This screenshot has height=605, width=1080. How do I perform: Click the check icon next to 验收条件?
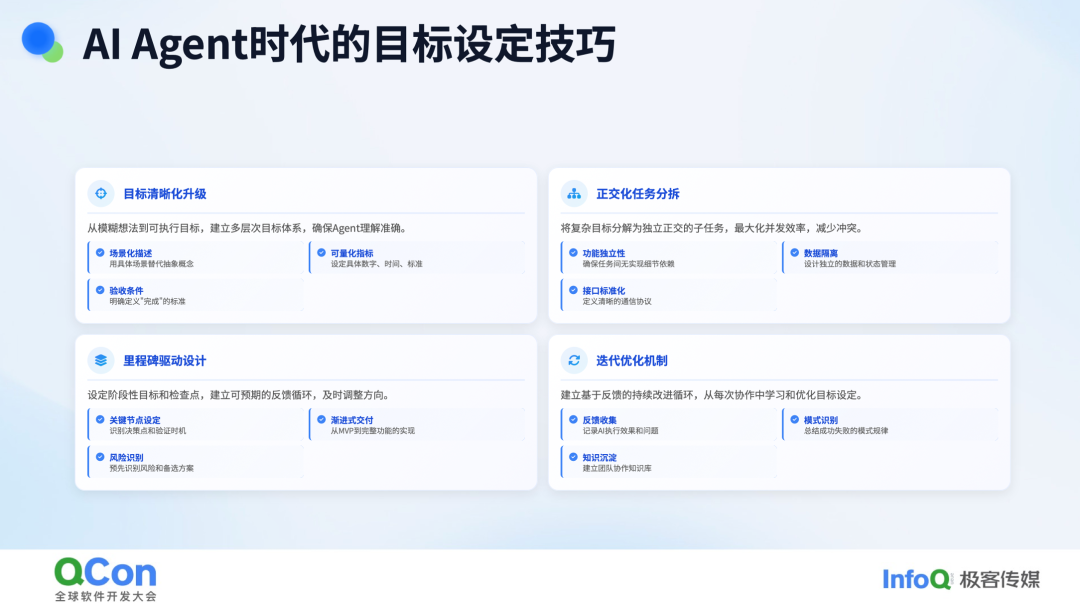tap(101, 290)
